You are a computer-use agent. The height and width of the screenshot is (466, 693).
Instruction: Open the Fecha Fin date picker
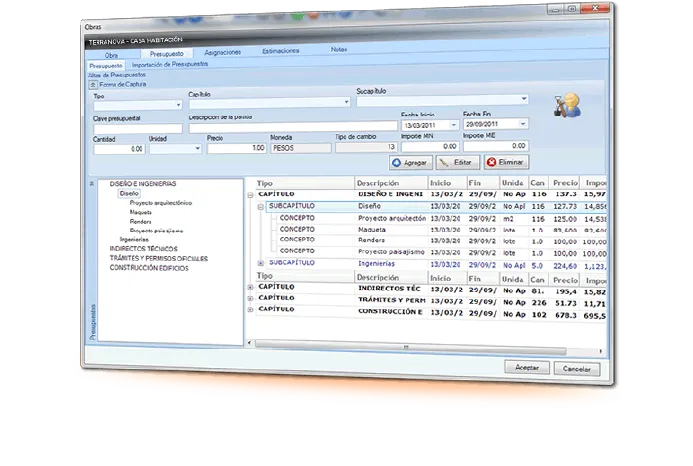(523, 124)
